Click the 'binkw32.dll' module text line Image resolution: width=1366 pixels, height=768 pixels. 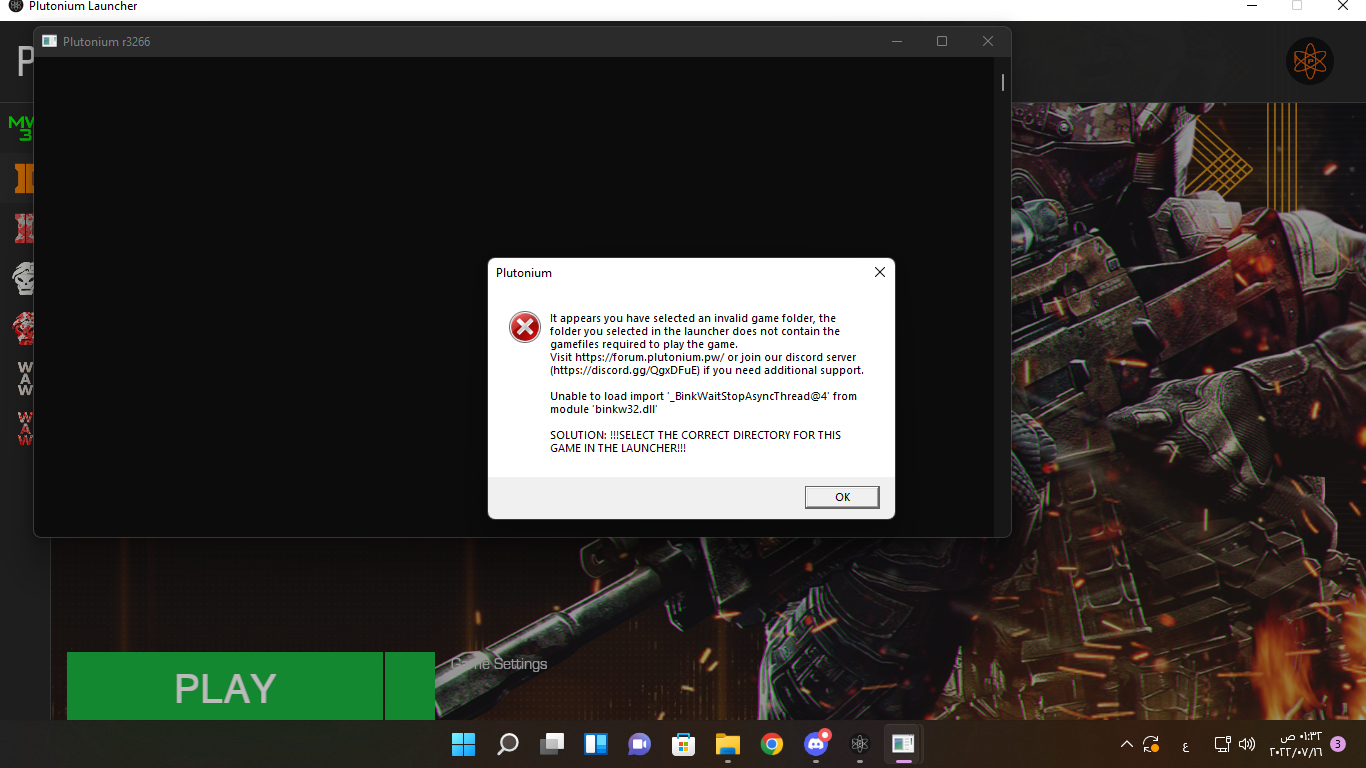point(603,409)
